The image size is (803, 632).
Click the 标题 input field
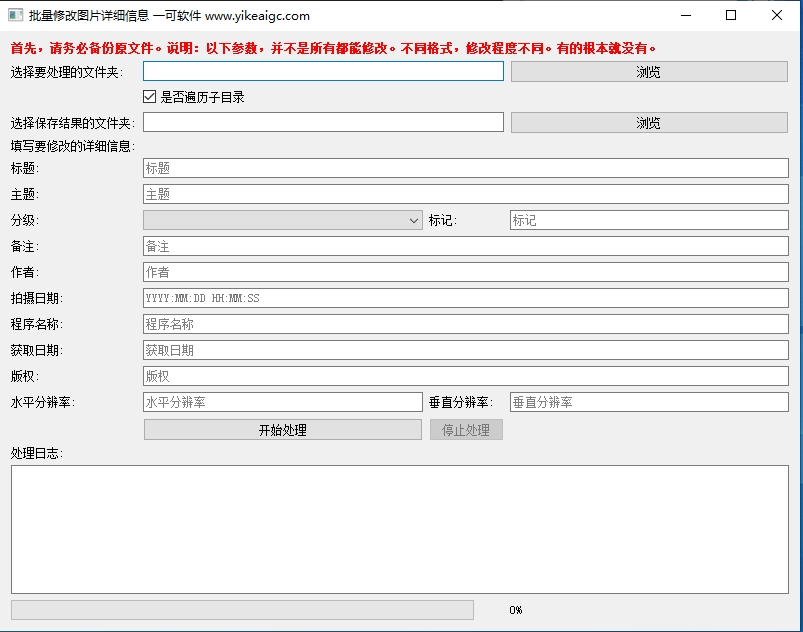pyautogui.click(x=466, y=168)
